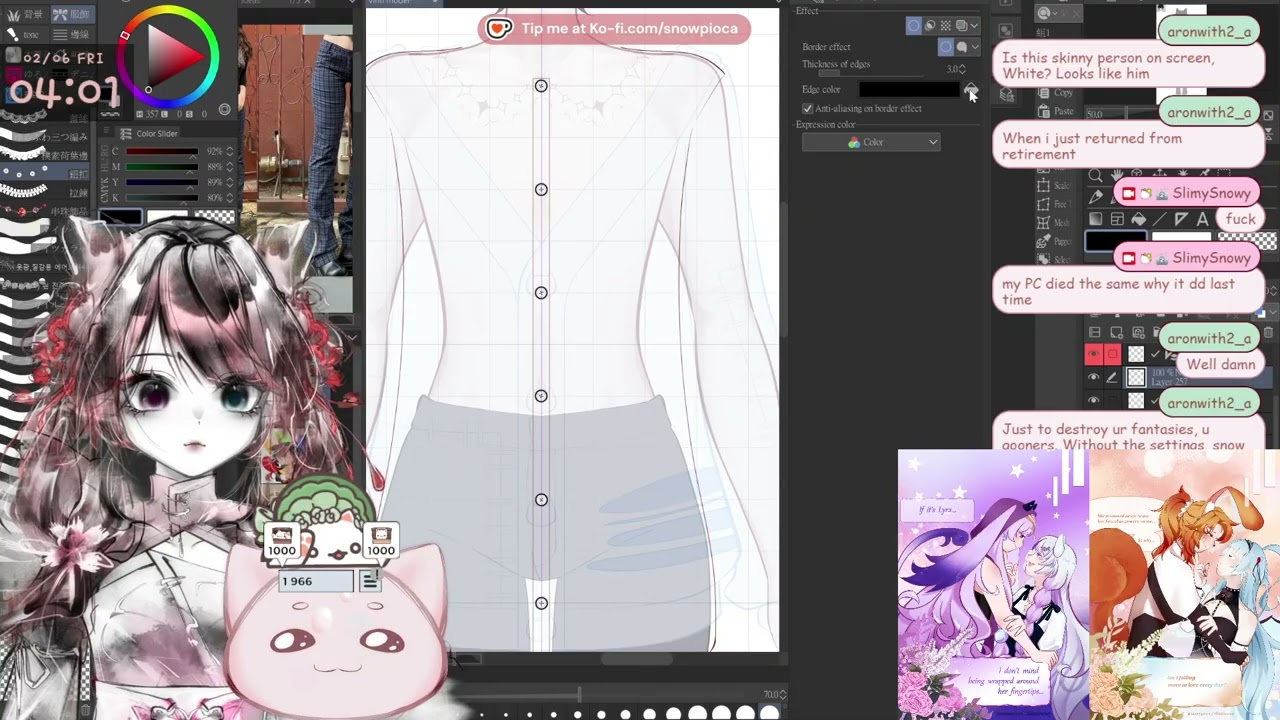The height and width of the screenshot is (720, 1280).
Task: Click the canvas horizontal scrollbar
Action: pos(637,659)
